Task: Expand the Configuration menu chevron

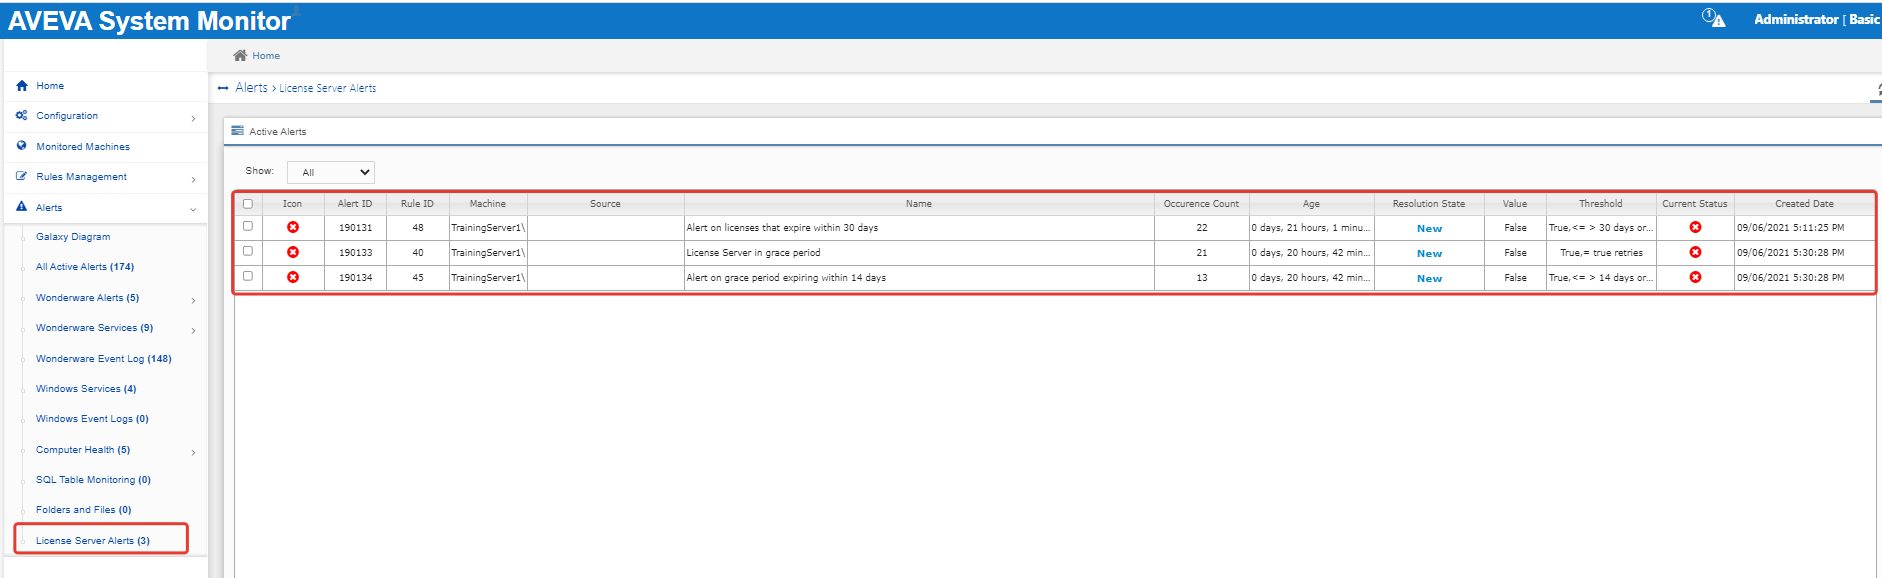Action: pos(193,118)
